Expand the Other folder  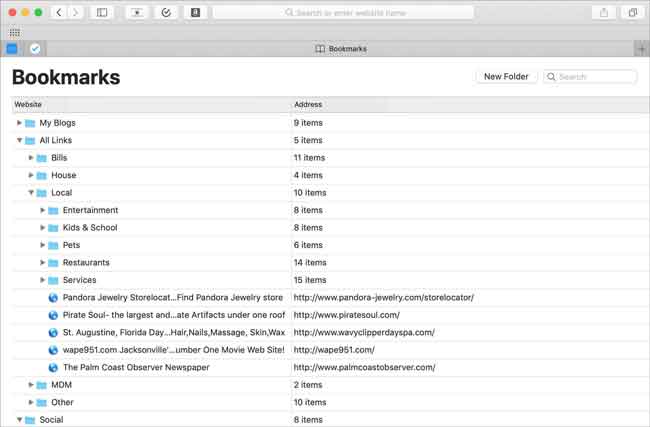coord(31,402)
